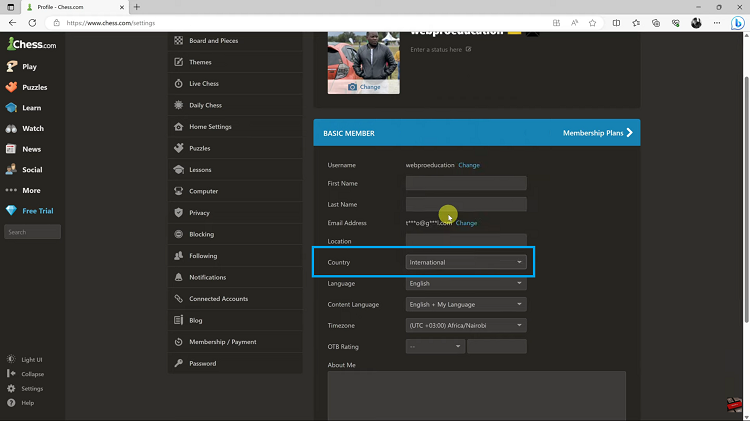
Task: Click the Membership / Payment icon
Action: [178, 342]
